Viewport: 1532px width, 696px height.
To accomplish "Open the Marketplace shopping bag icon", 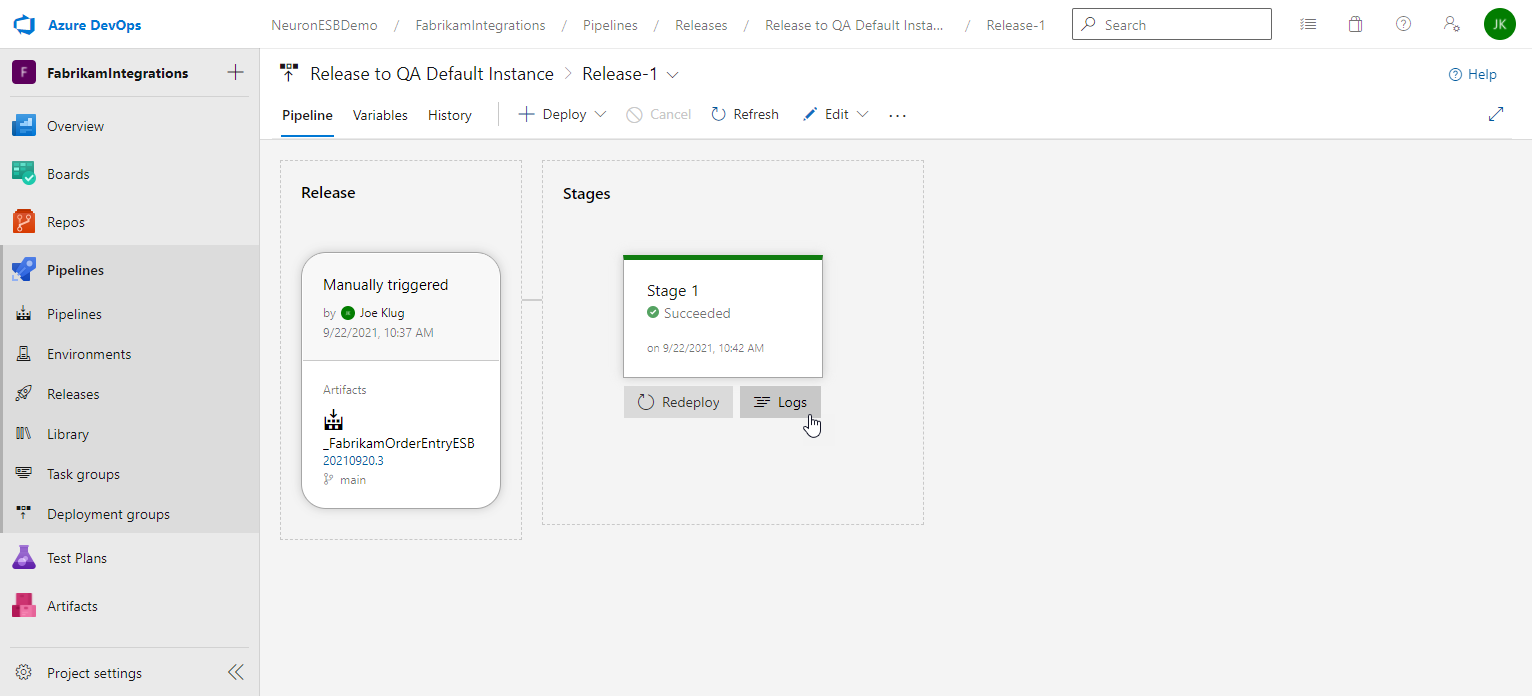I will coord(1355,25).
